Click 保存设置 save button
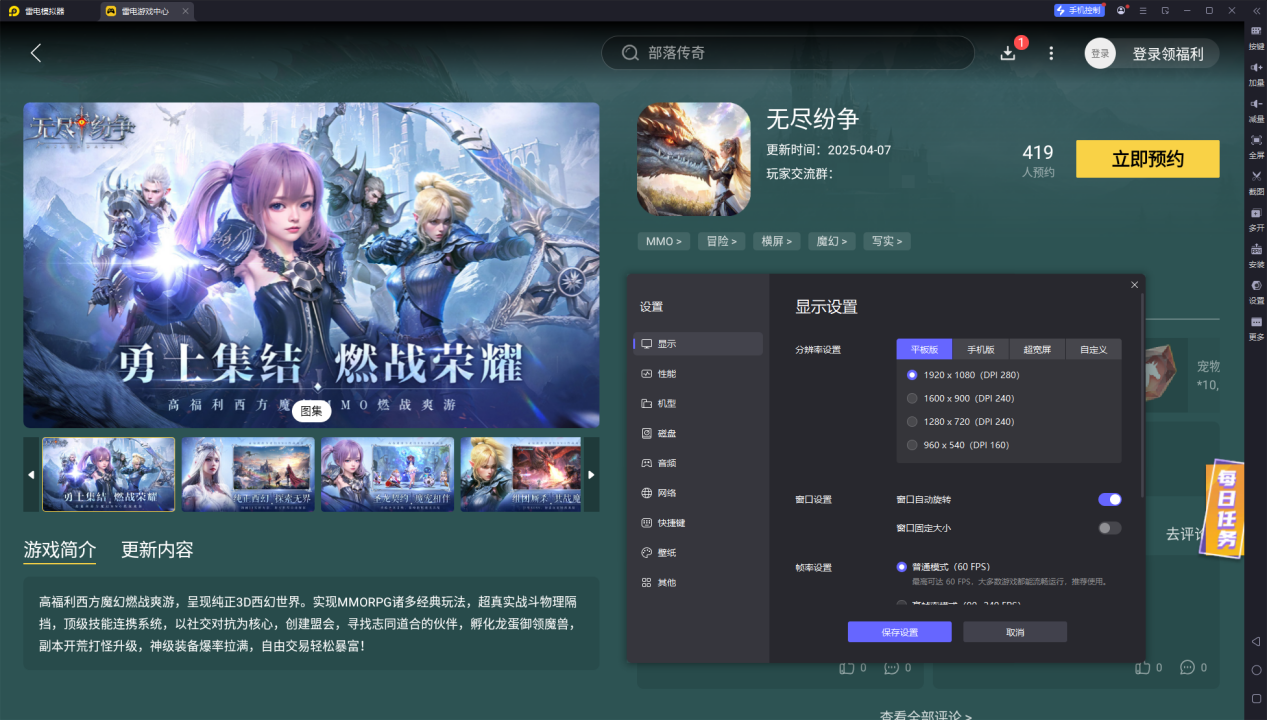The image size is (1267, 720). point(899,632)
